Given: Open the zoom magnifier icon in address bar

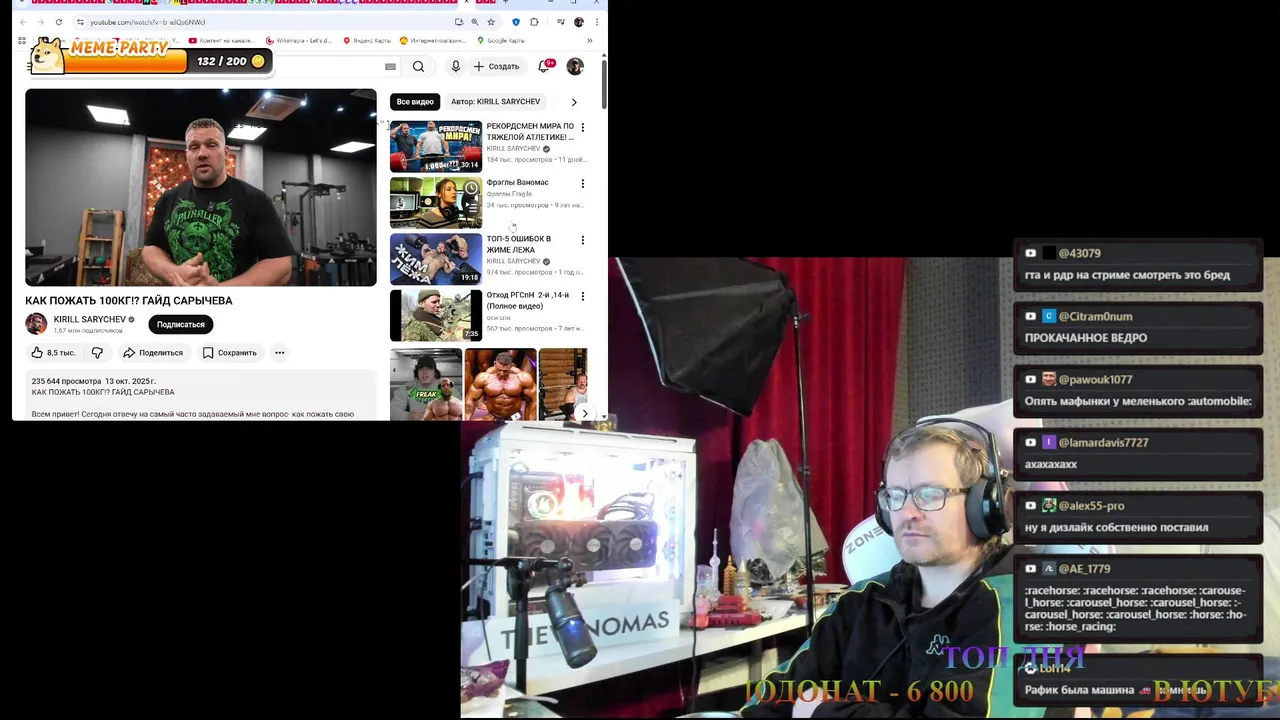Looking at the screenshot, I should point(476,22).
